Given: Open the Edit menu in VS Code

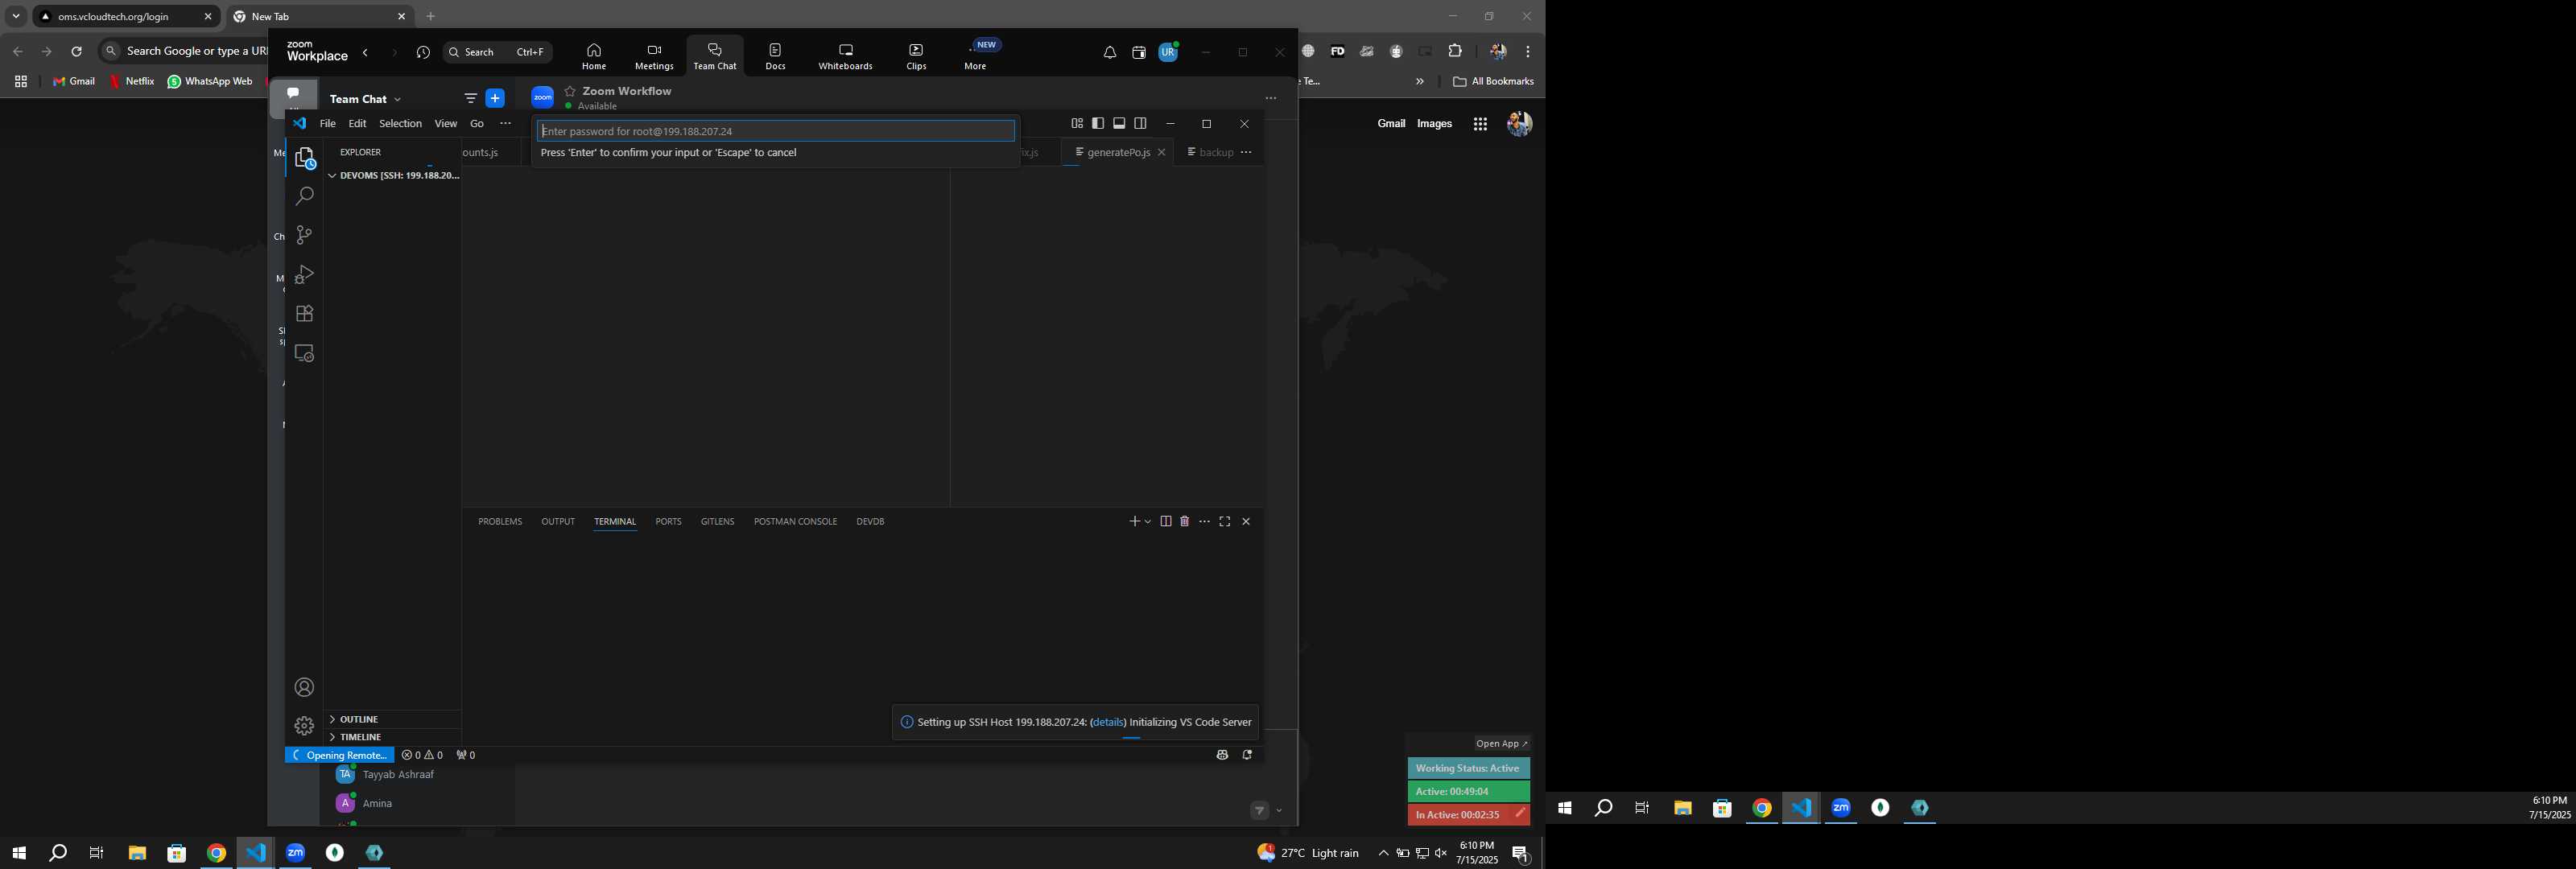Looking at the screenshot, I should (x=357, y=124).
